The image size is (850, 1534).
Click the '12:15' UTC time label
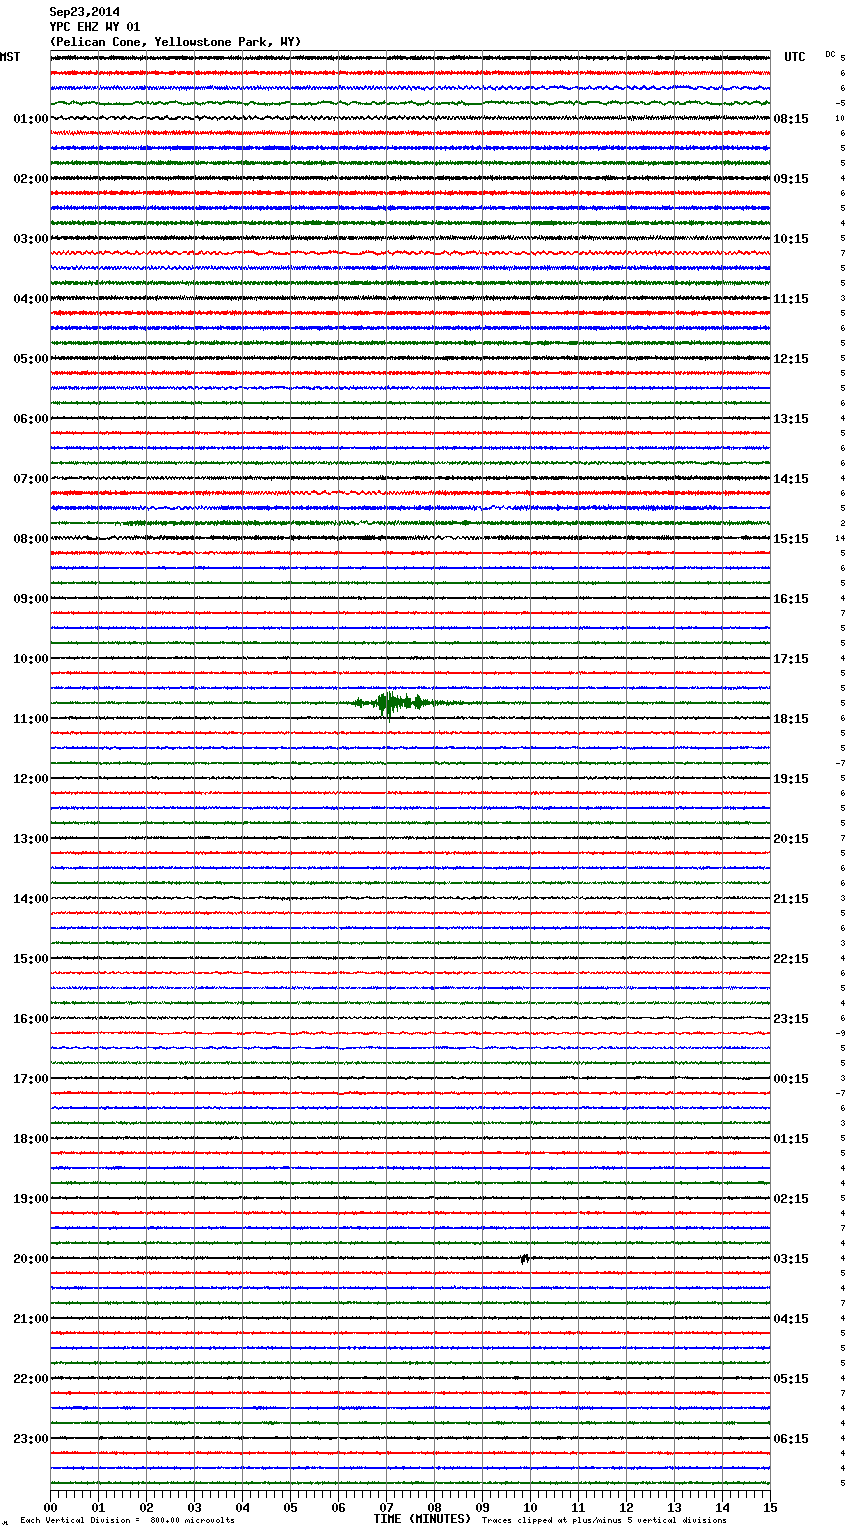(x=791, y=359)
